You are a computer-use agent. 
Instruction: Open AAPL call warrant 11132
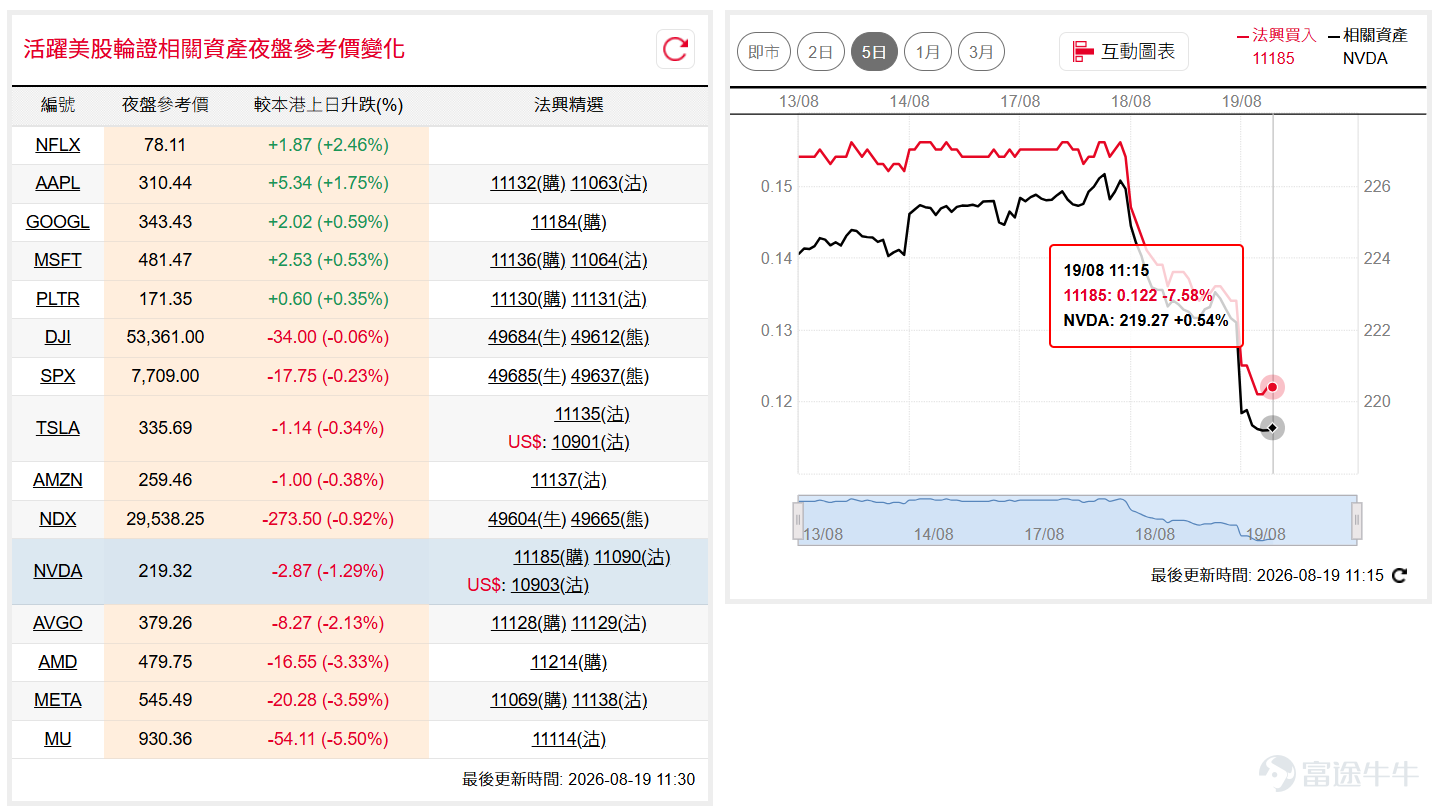[x=528, y=183]
